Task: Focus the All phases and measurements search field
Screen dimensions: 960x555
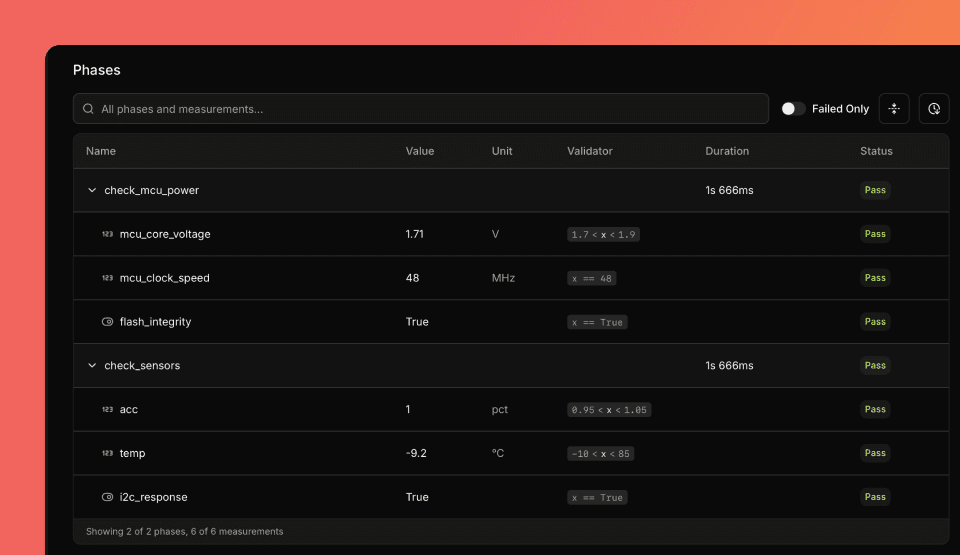Action: [x=420, y=109]
